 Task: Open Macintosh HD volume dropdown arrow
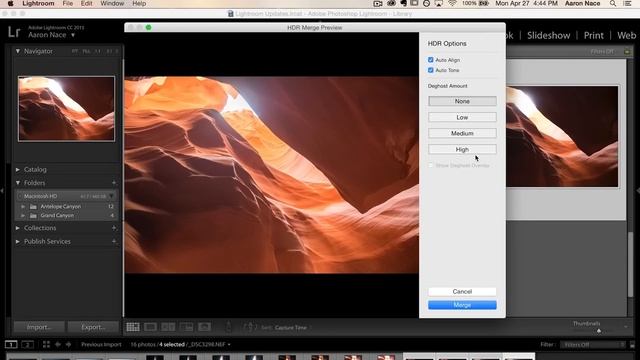tap(111, 196)
